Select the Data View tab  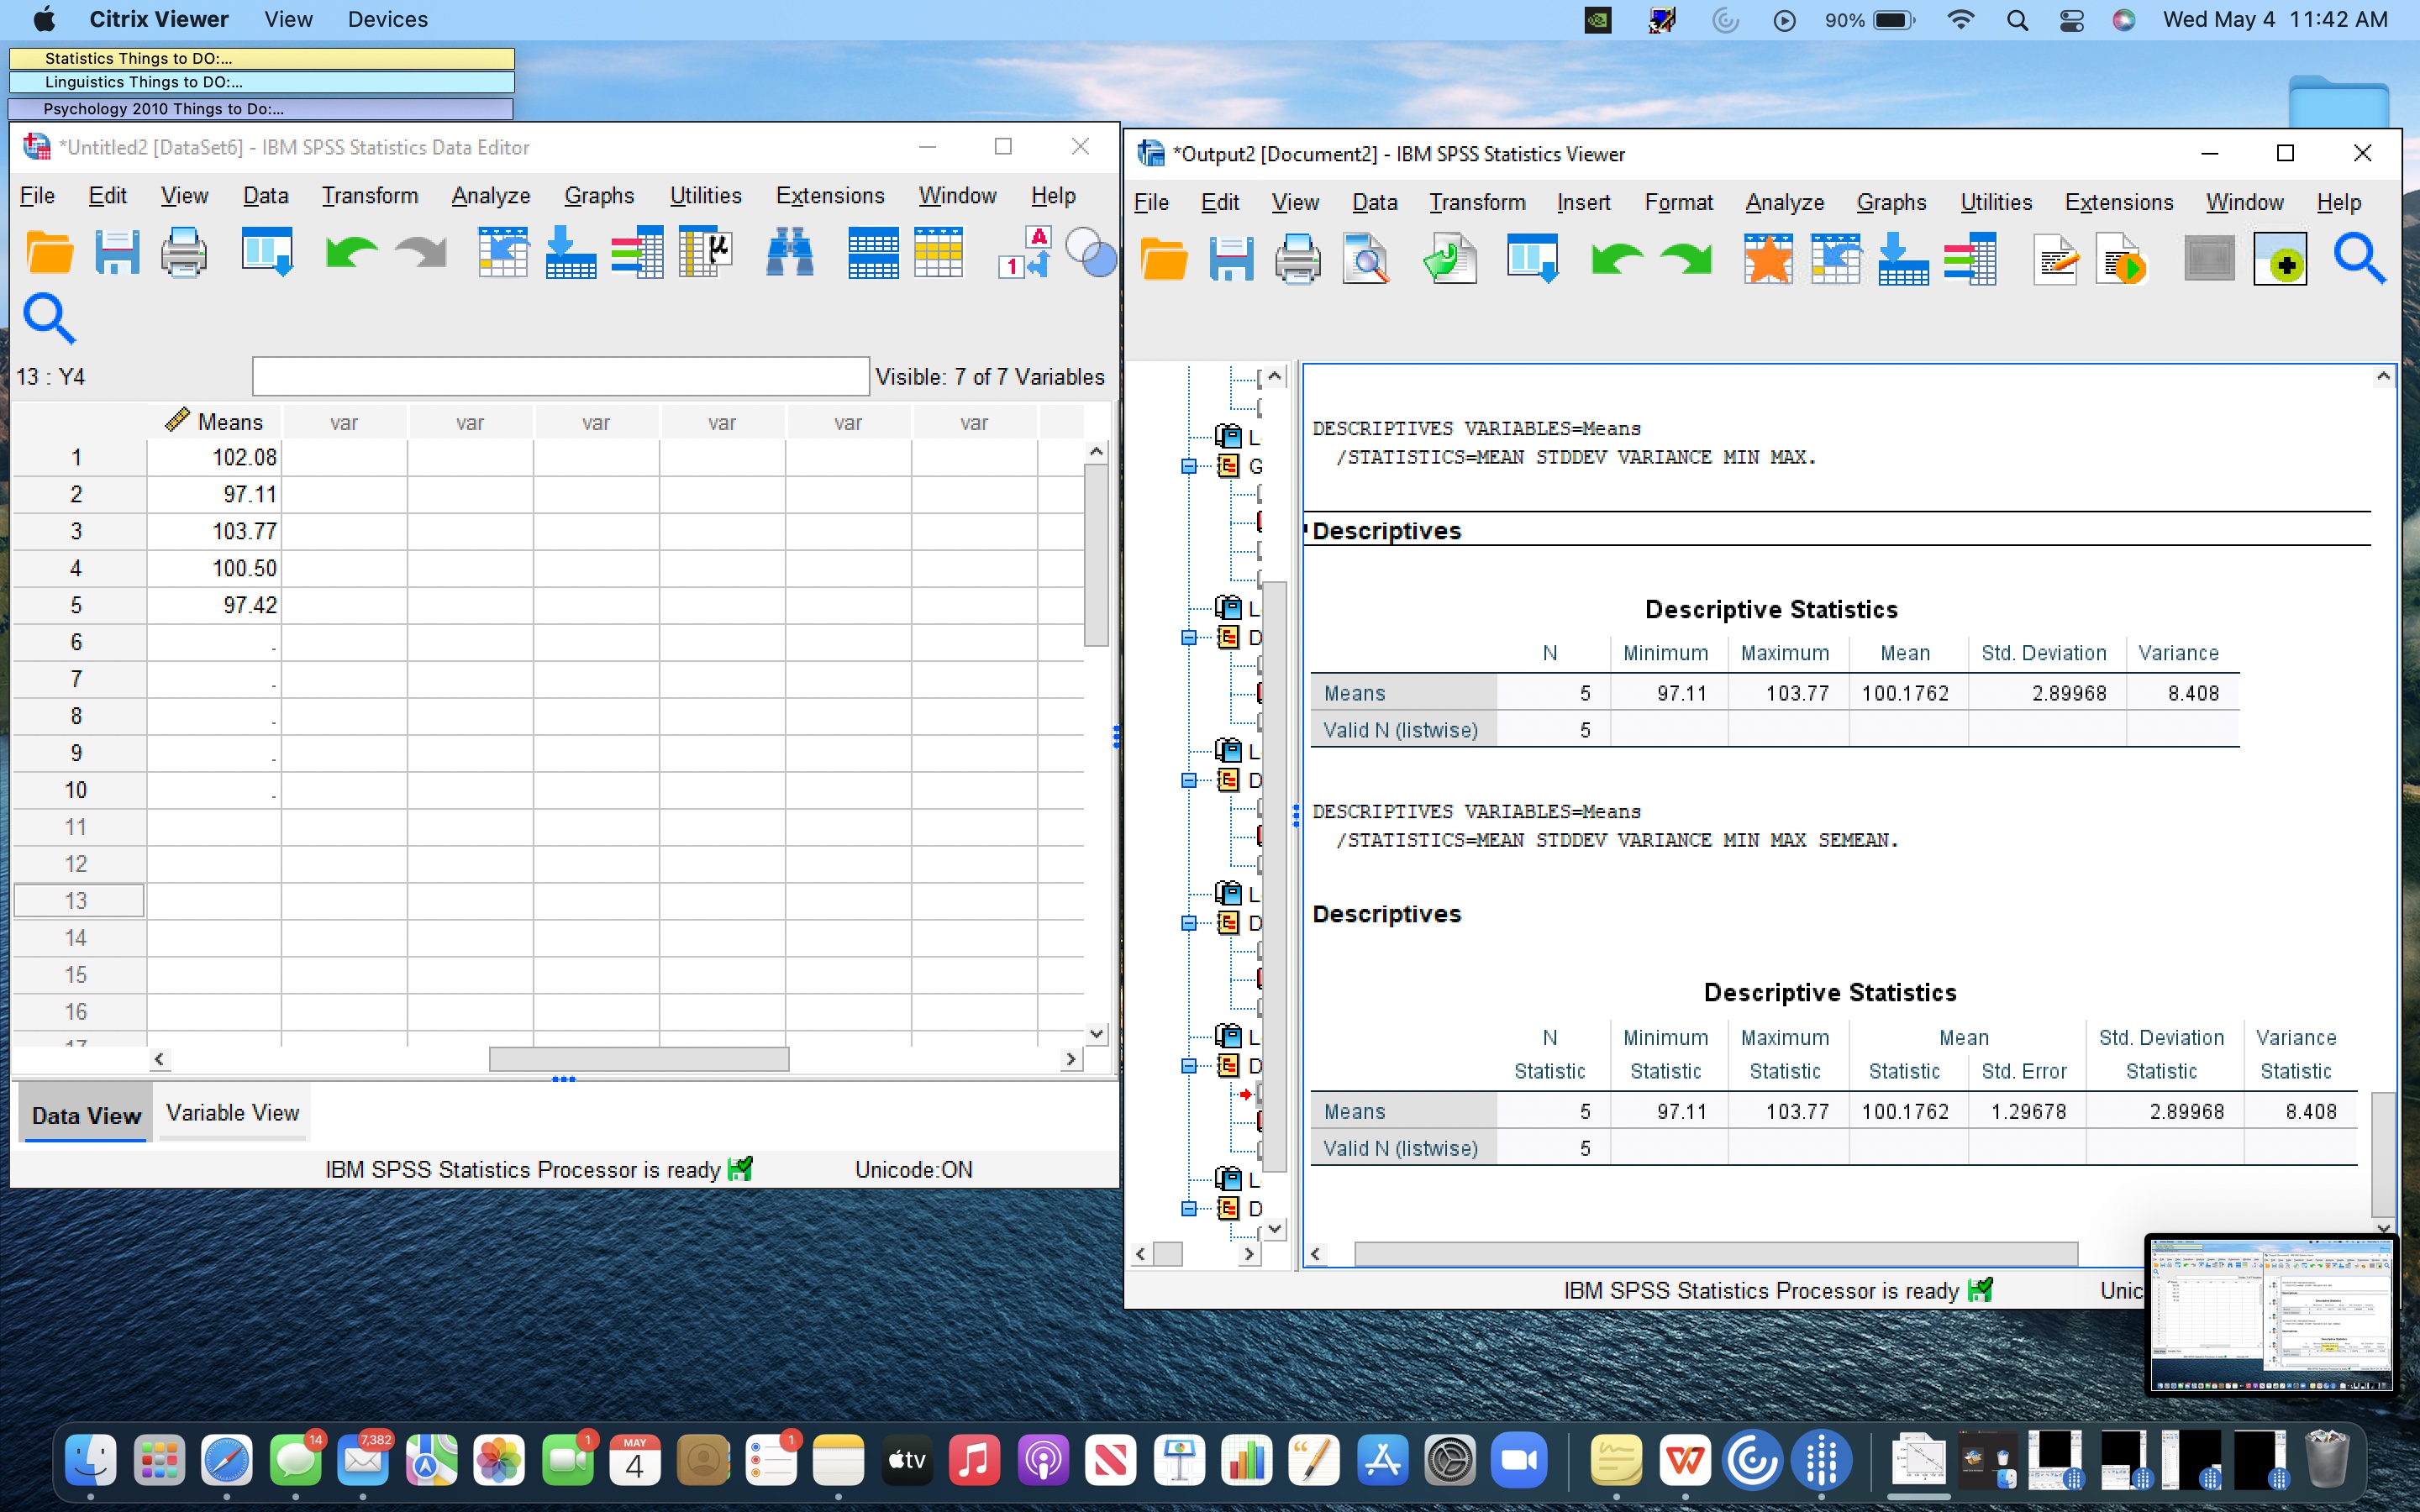point(86,1115)
